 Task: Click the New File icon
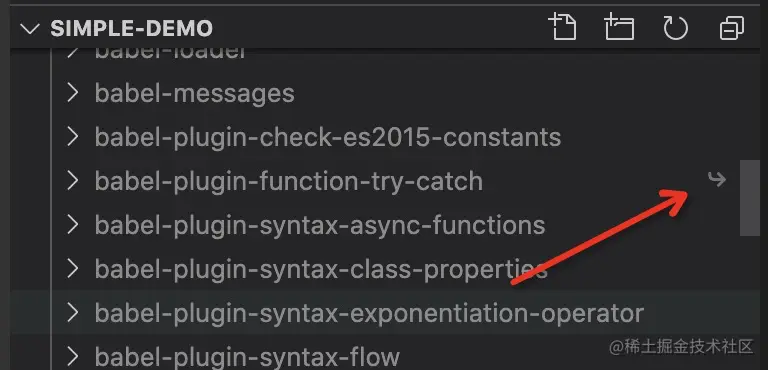click(562, 27)
